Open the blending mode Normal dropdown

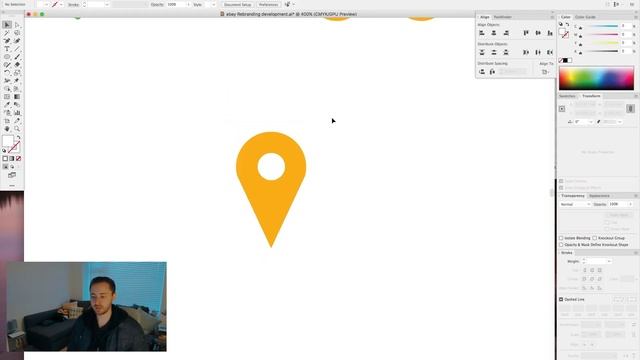(575, 204)
